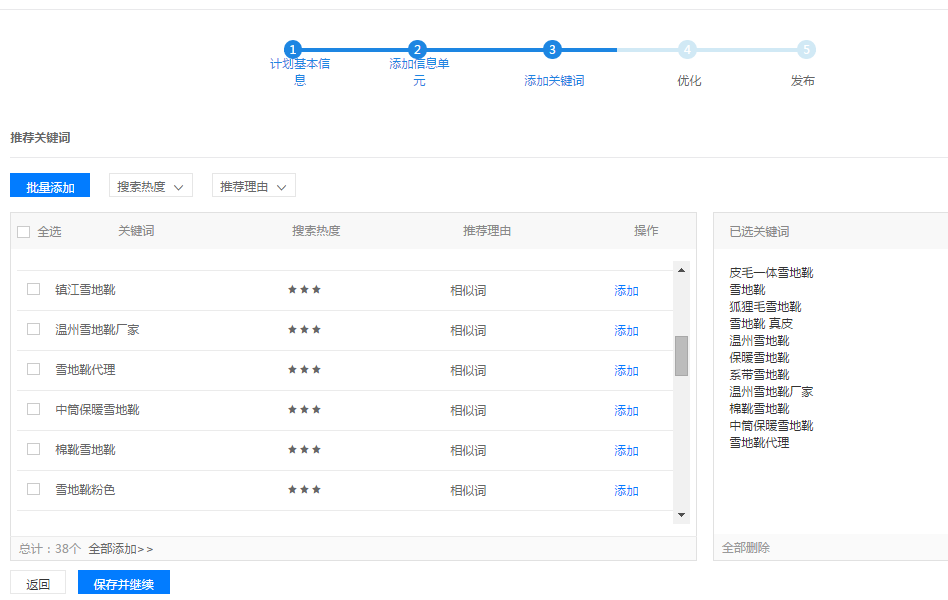Image resolution: width=948 pixels, height=600 pixels.
Task: Click step 2 circle for adding info units
Action: pyautogui.click(x=418, y=50)
